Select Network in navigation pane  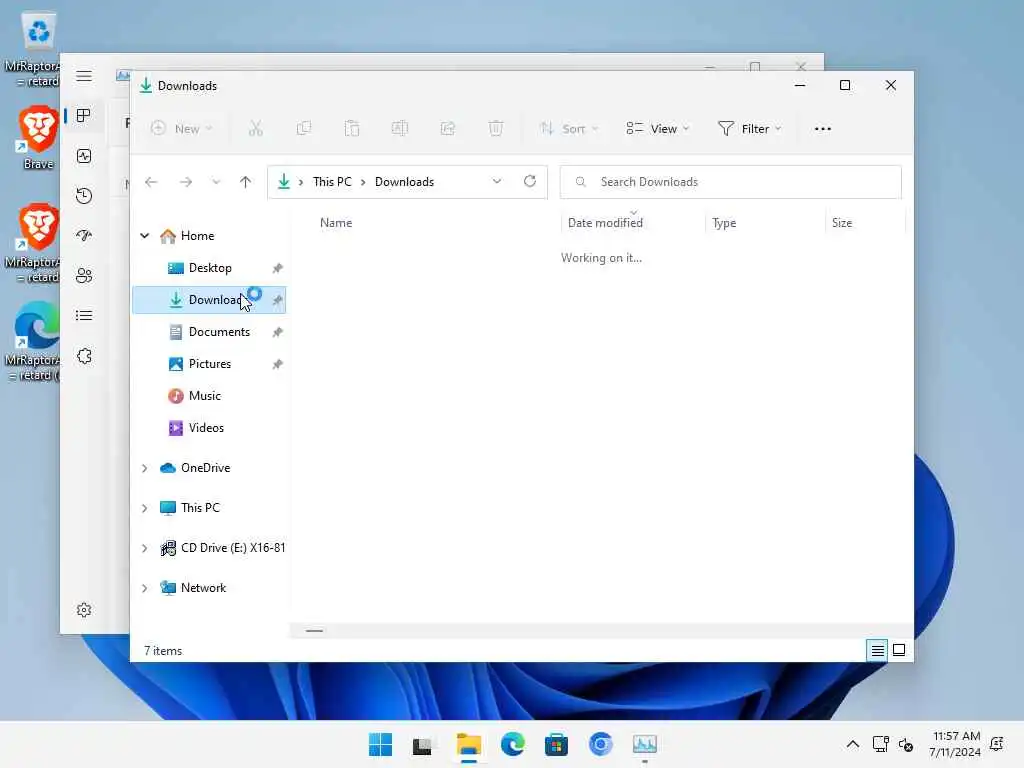click(x=209, y=588)
